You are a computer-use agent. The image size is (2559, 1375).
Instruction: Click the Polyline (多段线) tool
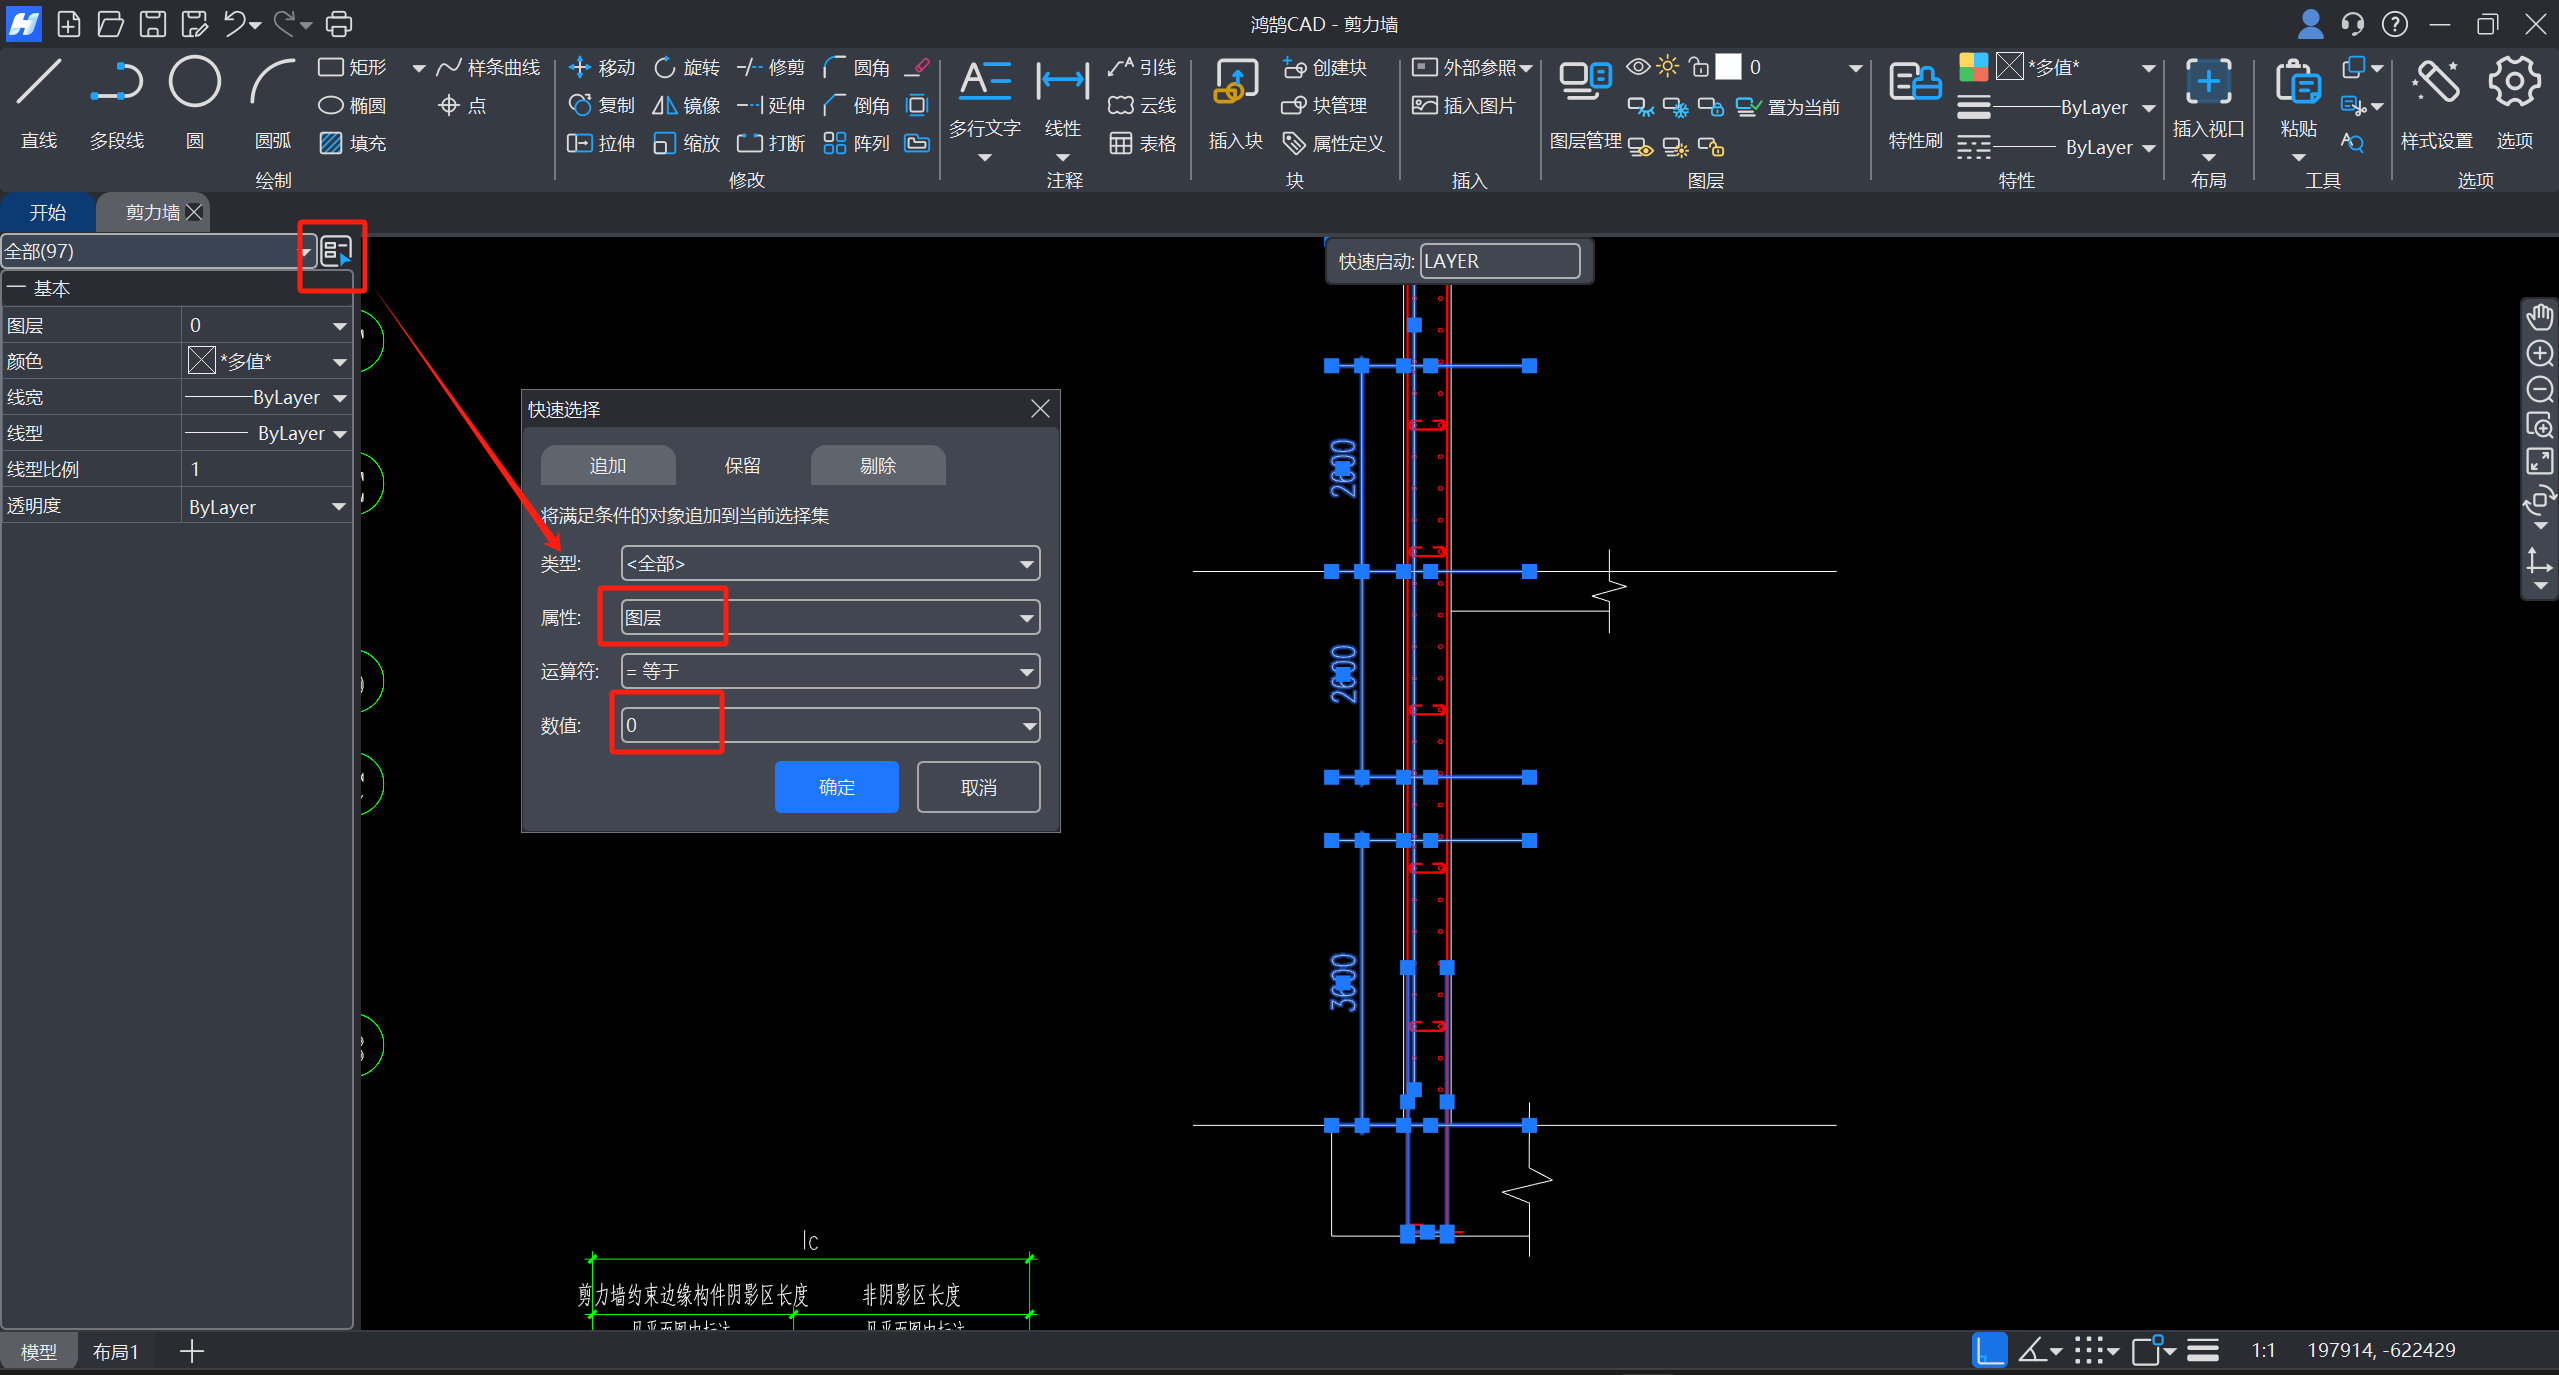pos(117,84)
